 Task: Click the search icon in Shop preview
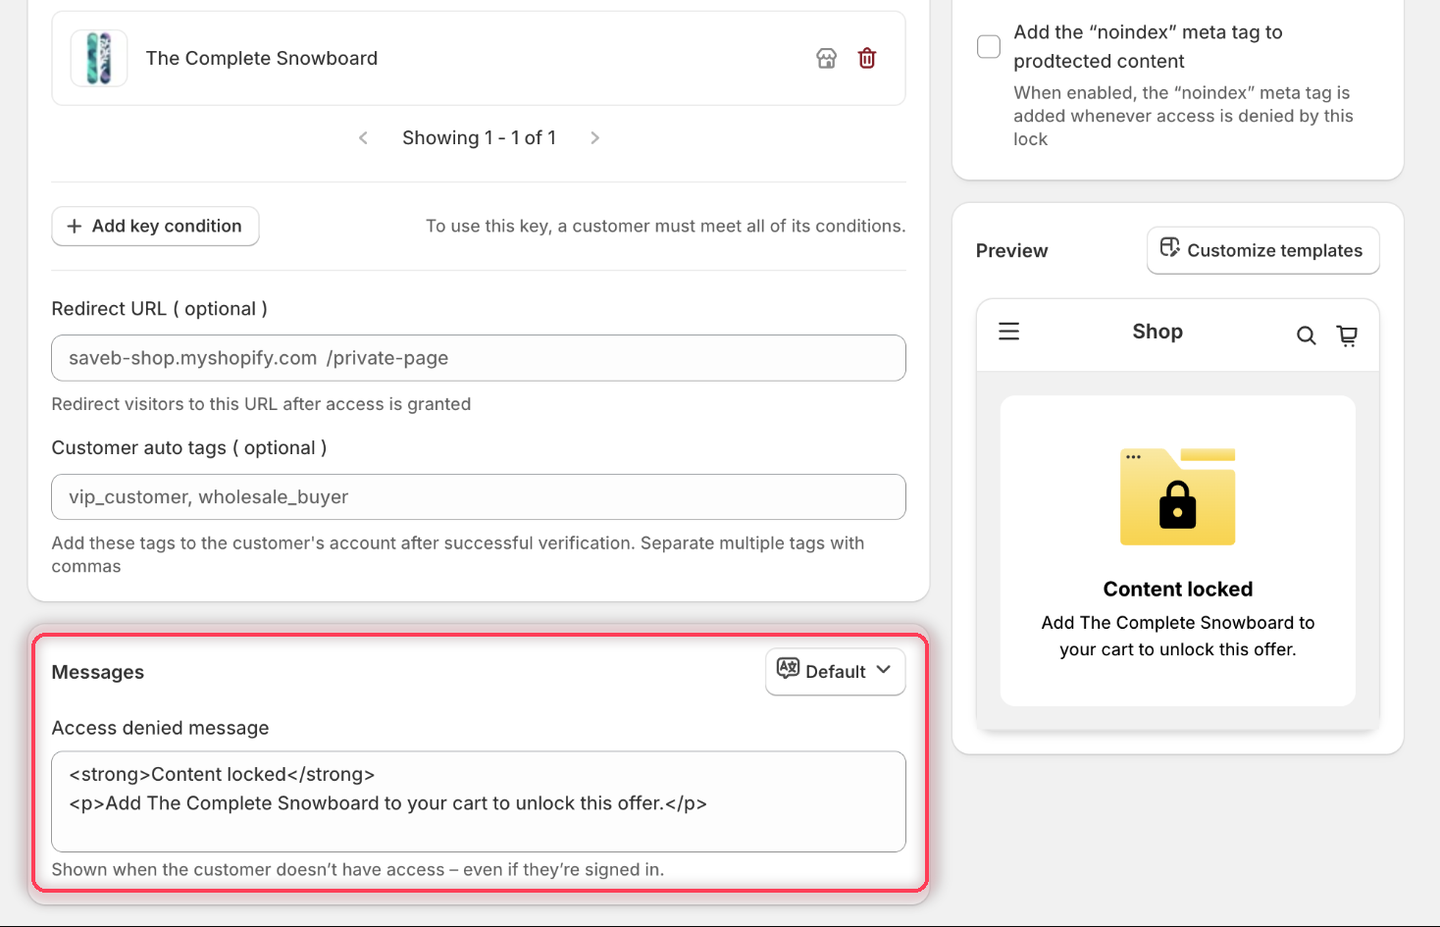(x=1306, y=335)
